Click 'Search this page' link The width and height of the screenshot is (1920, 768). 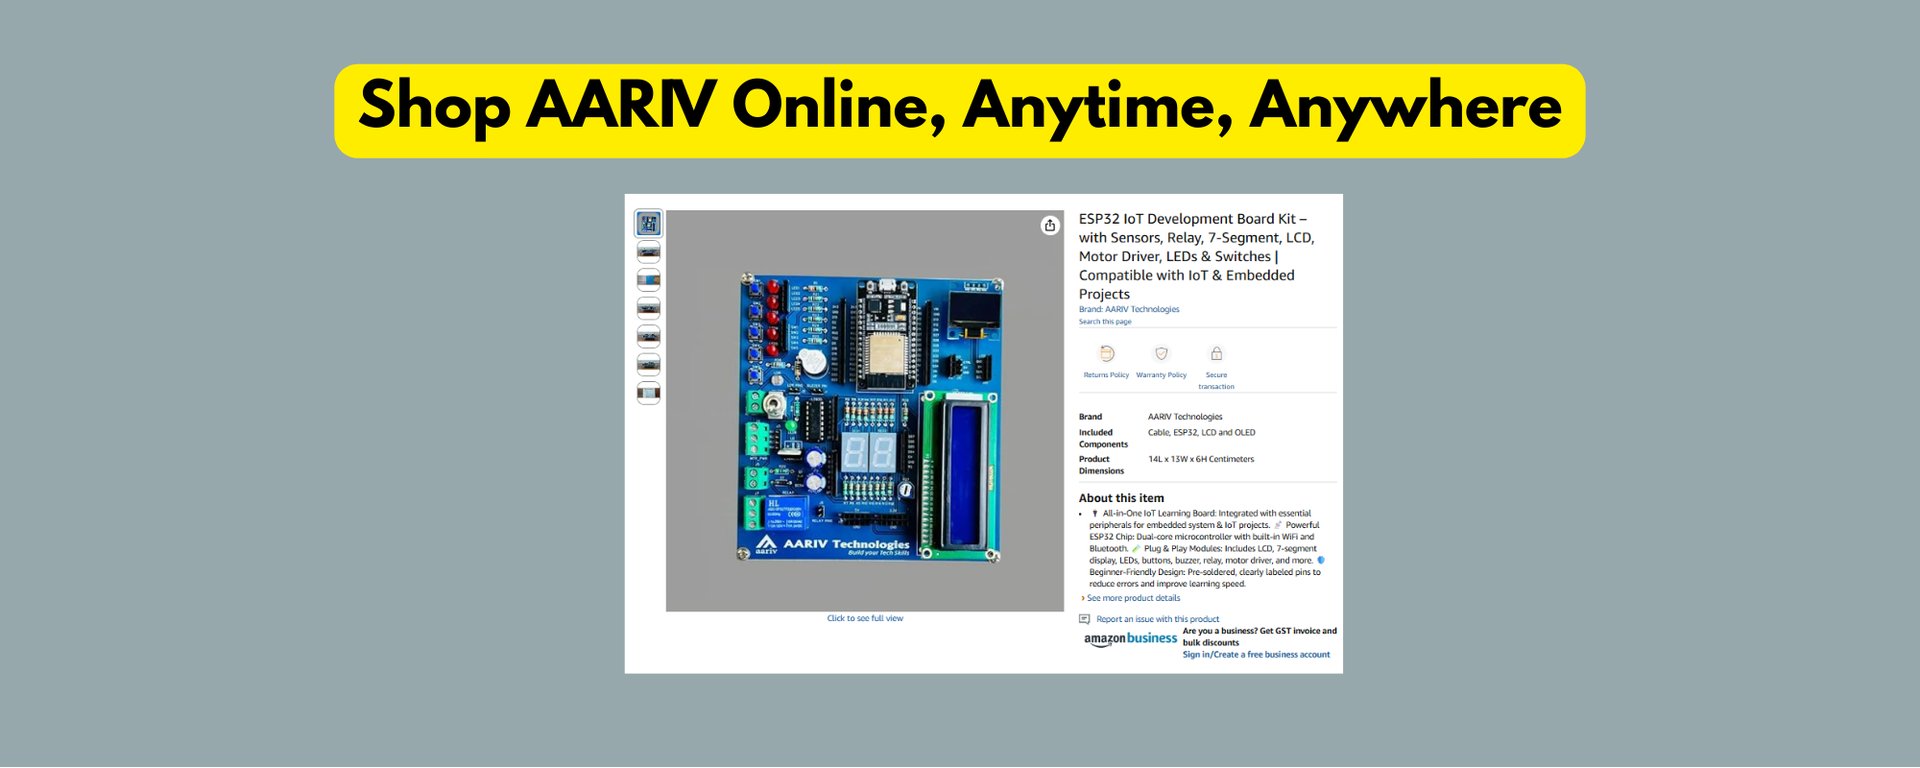tap(1105, 322)
